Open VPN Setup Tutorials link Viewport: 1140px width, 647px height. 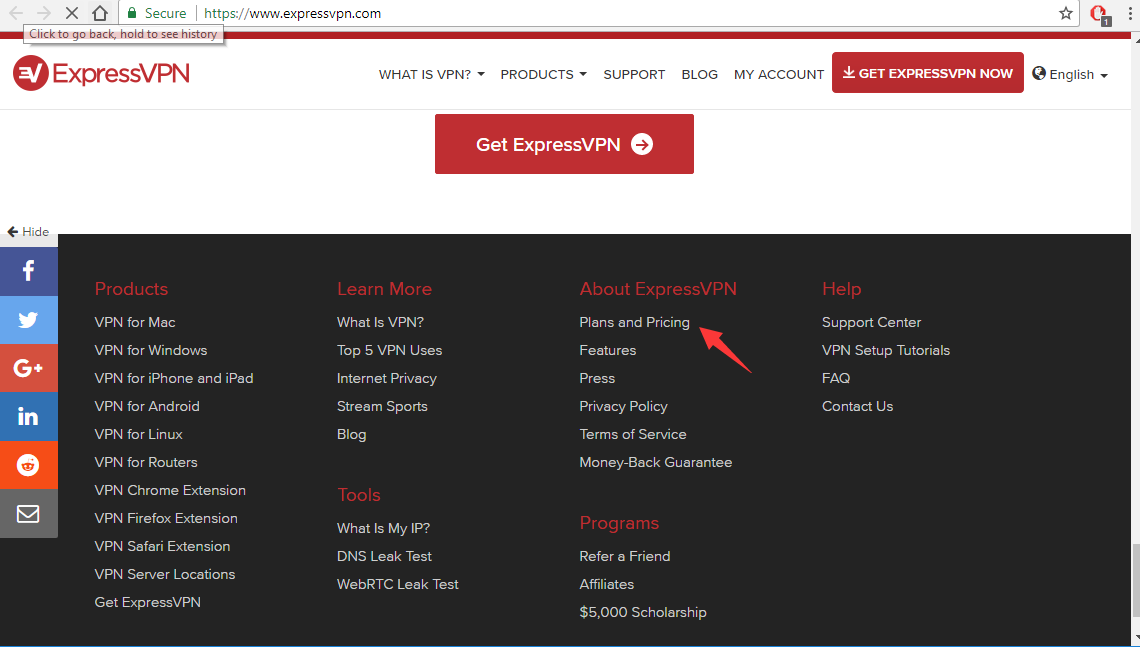click(x=886, y=350)
